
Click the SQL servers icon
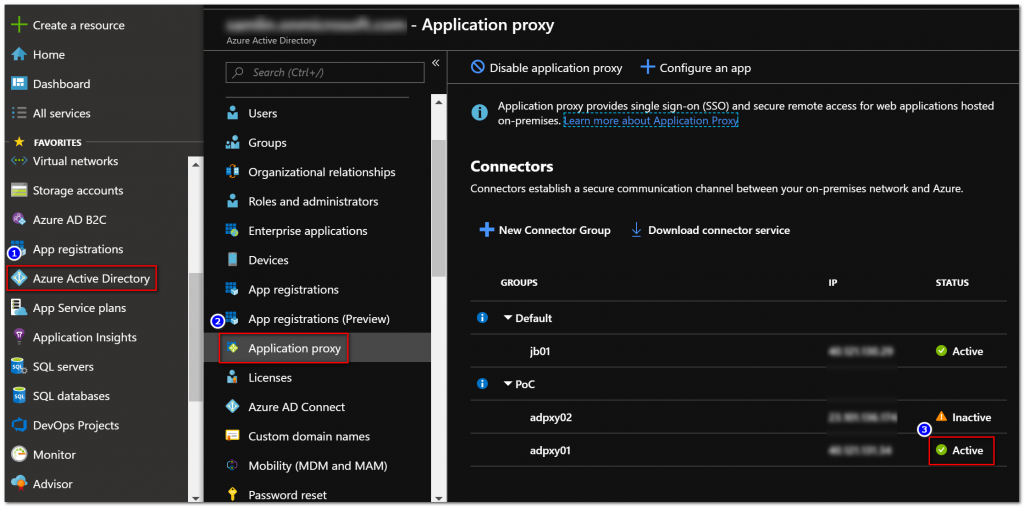(x=20, y=367)
